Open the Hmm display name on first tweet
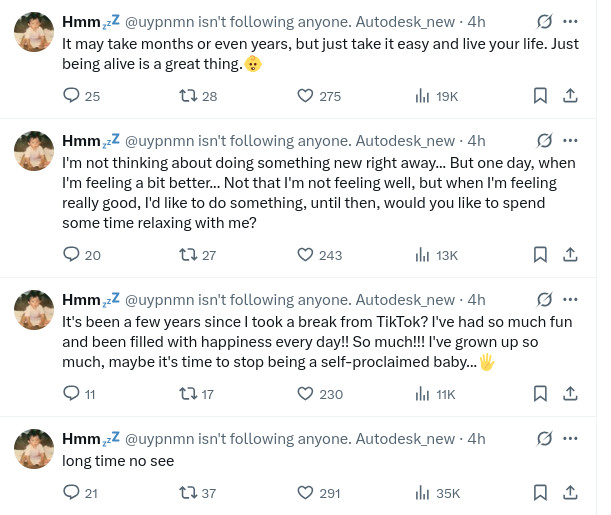This screenshot has height=515, width=611. point(80,20)
